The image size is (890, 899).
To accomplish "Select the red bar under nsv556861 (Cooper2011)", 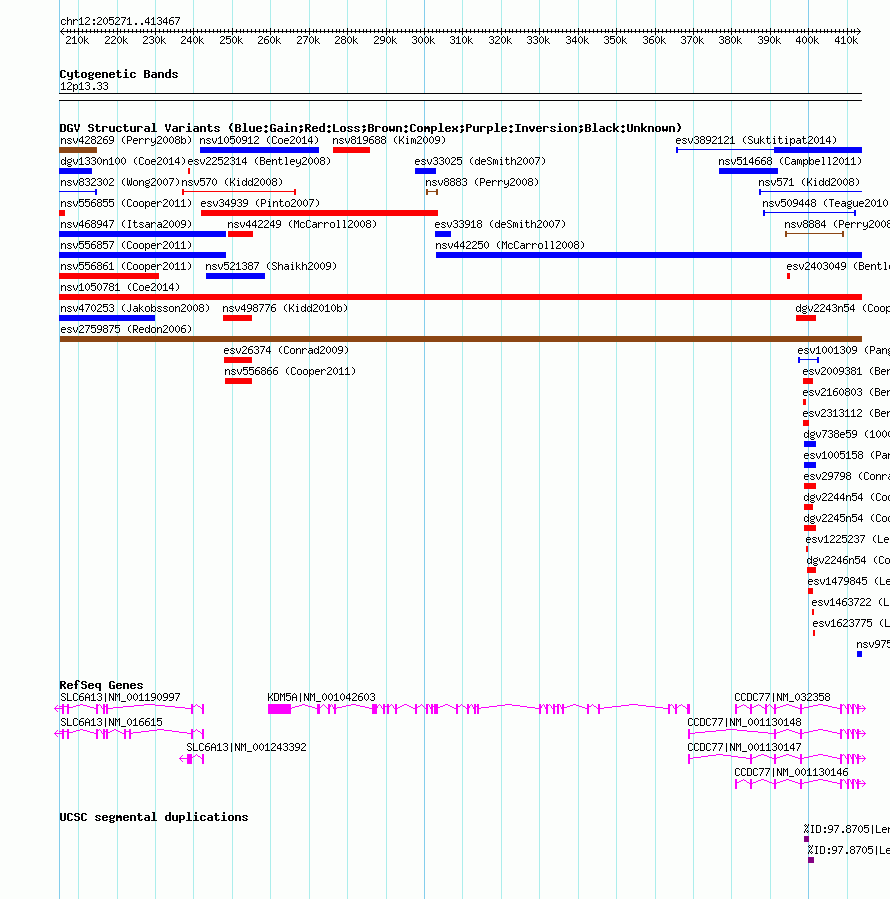I will tap(109, 276).
